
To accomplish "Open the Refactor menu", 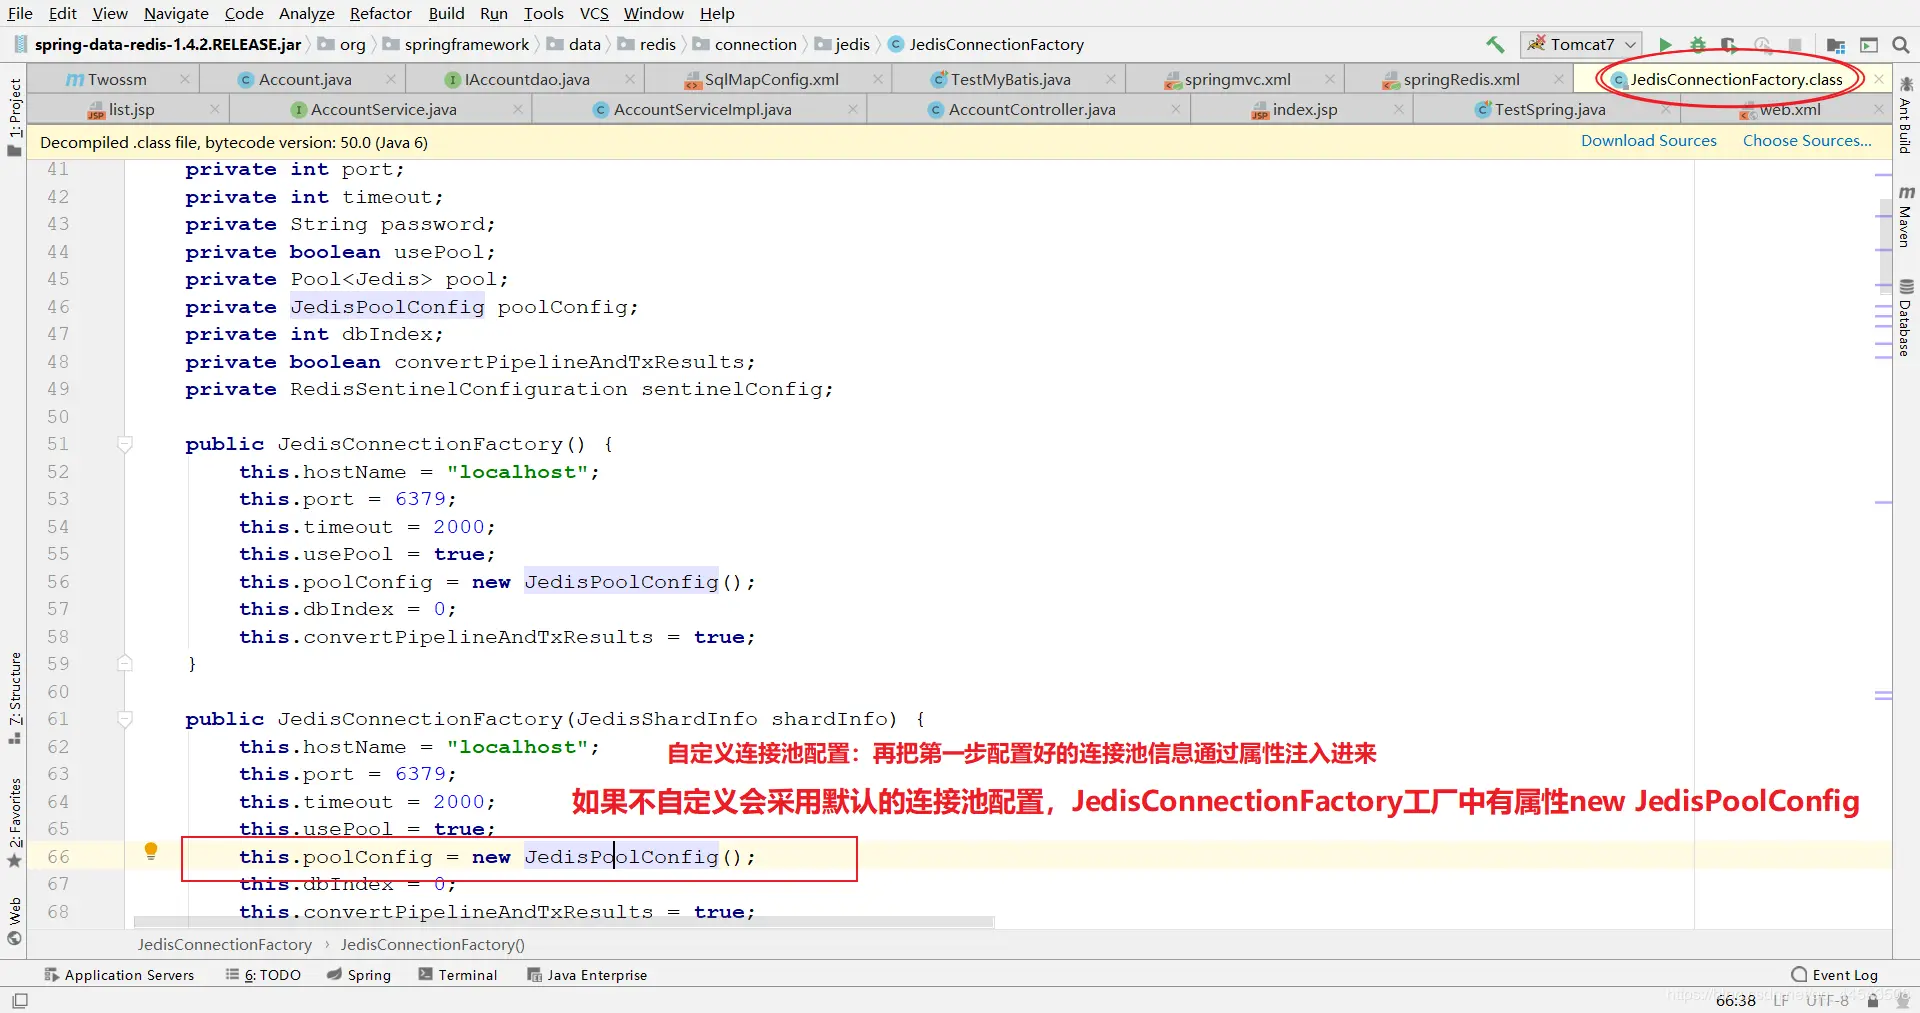I will (380, 13).
